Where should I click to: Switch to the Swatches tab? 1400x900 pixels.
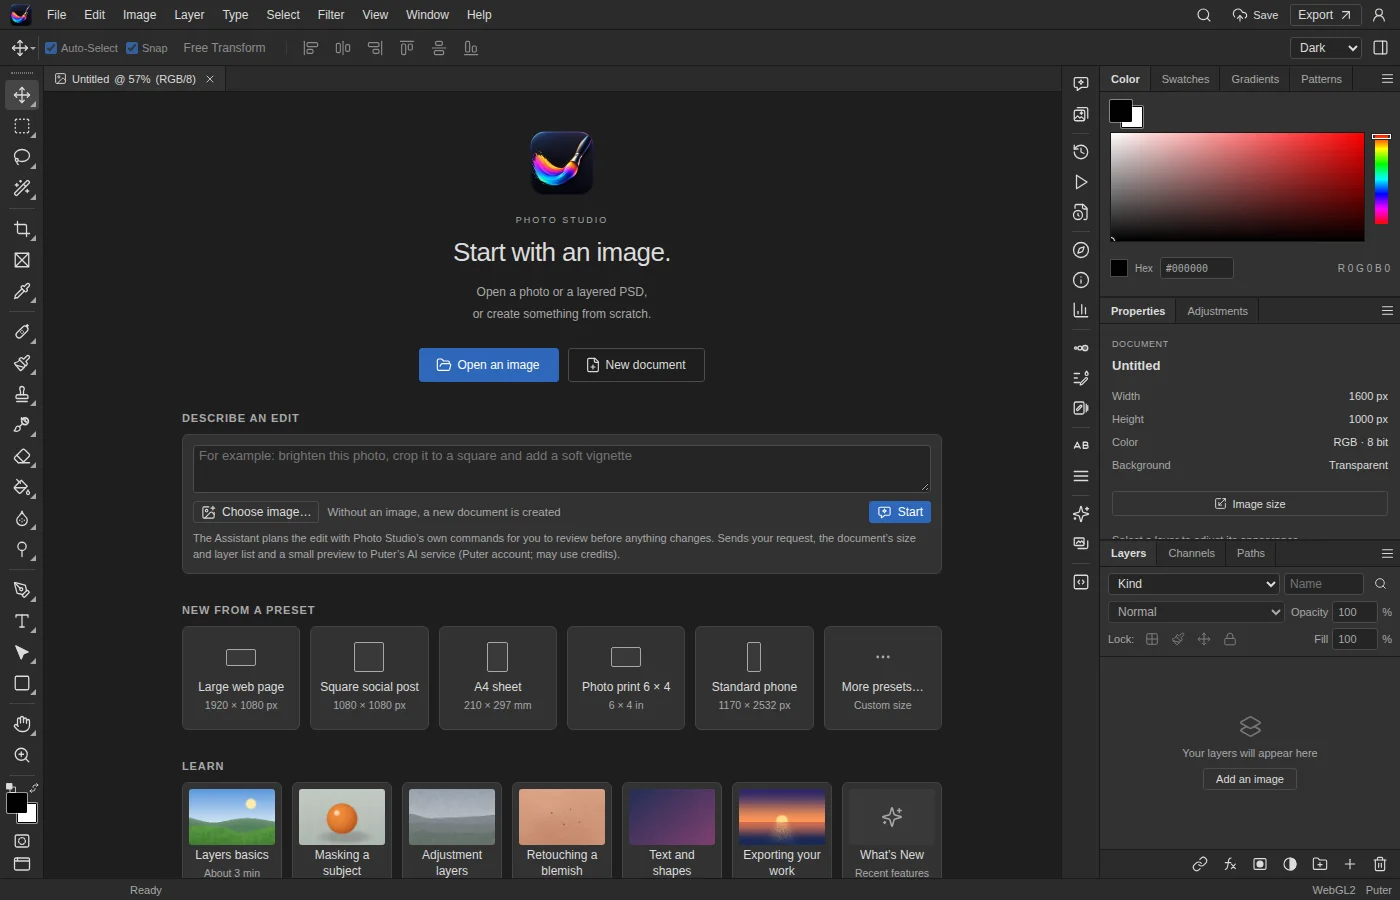pyautogui.click(x=1185, y=79)
